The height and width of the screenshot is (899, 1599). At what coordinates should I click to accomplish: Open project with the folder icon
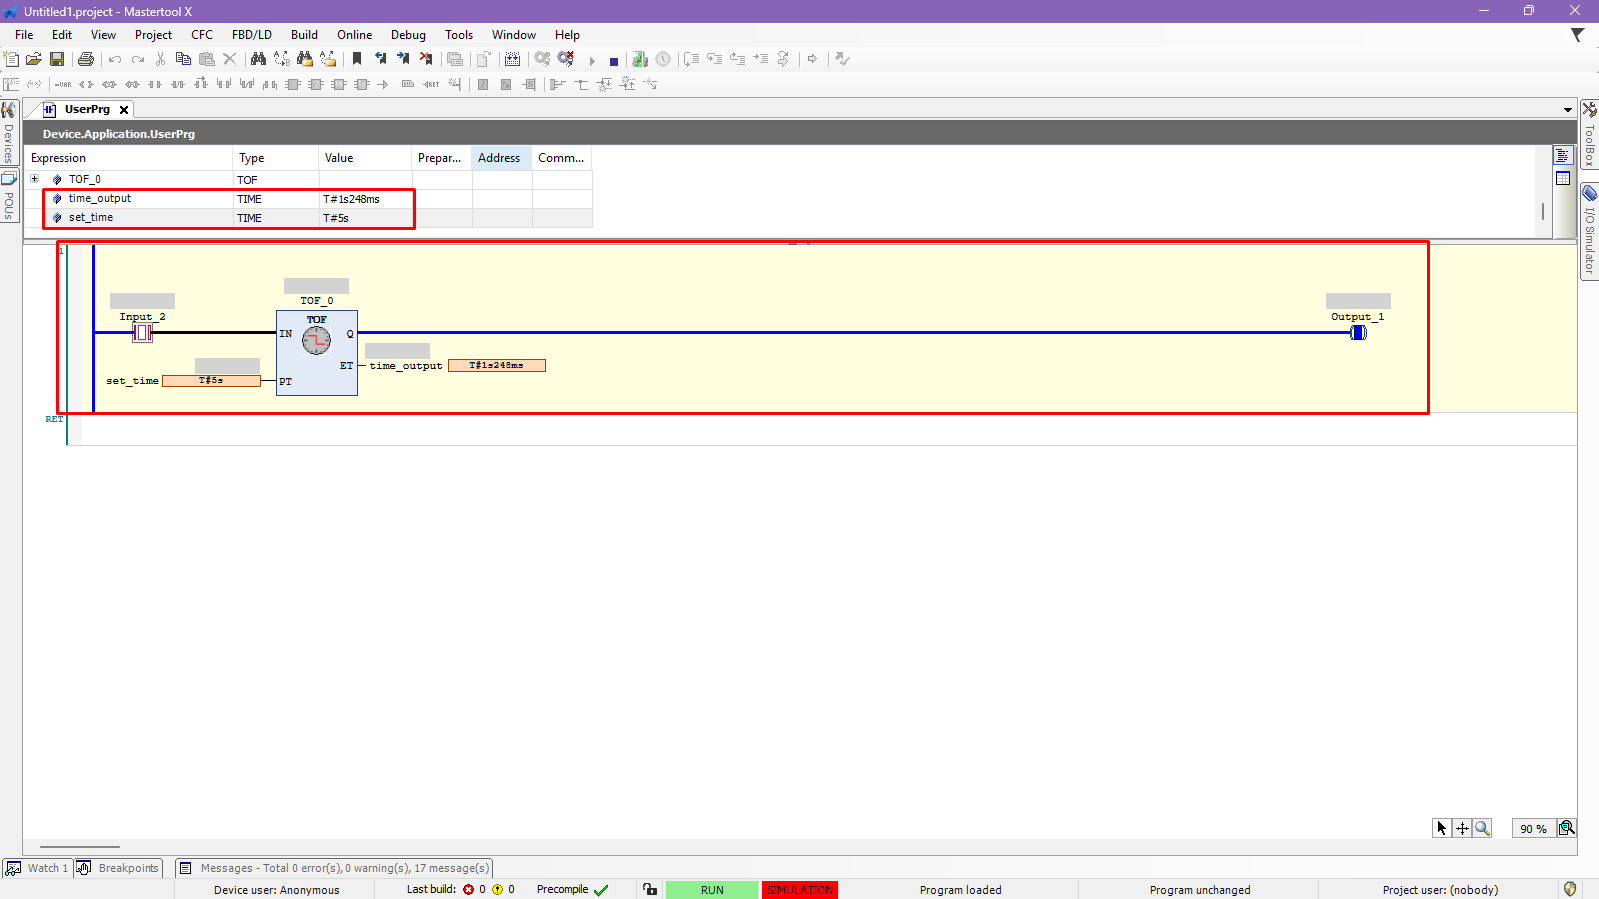click(x=34, y=60)
